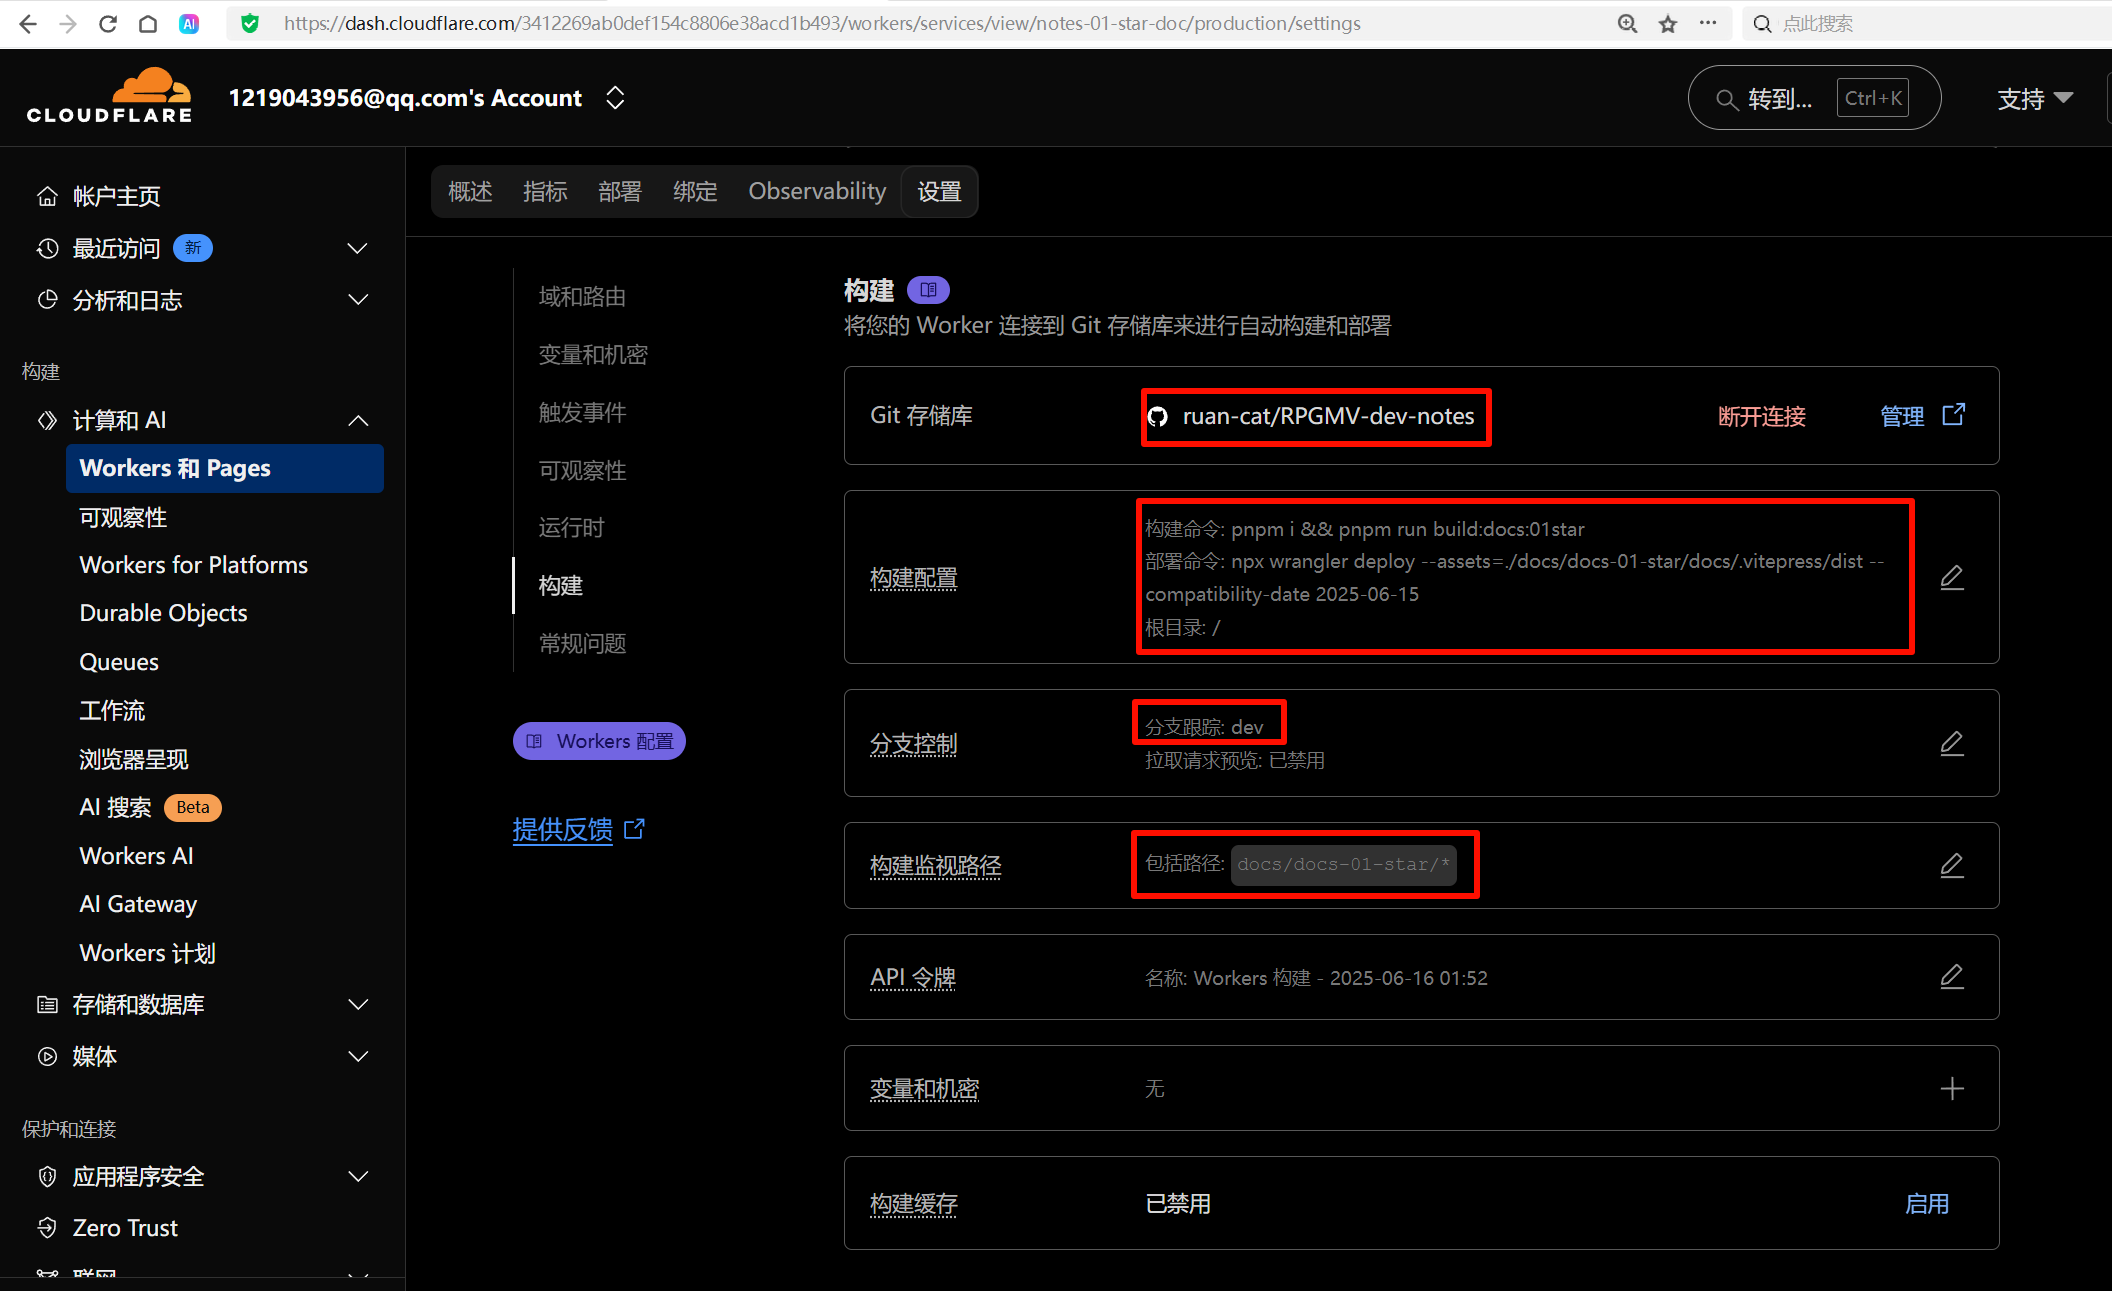
Task: Edit the 构建监视路径 include paths
Action: coord(1951,865)
